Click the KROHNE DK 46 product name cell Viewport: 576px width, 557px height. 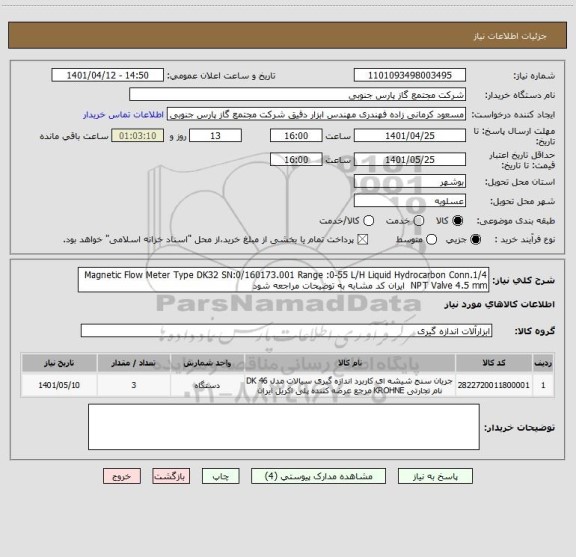pos(350,385)
